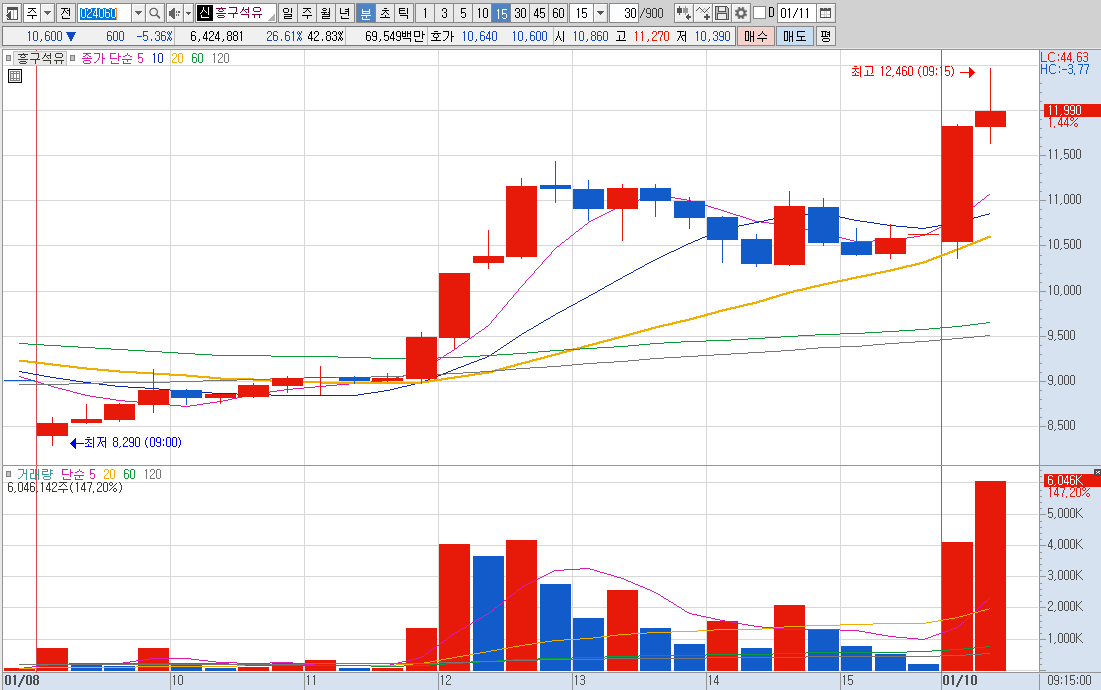Screen dimensions: 1101x690
Task: Click the 09:15:00 time readout
Action: 1069,680
